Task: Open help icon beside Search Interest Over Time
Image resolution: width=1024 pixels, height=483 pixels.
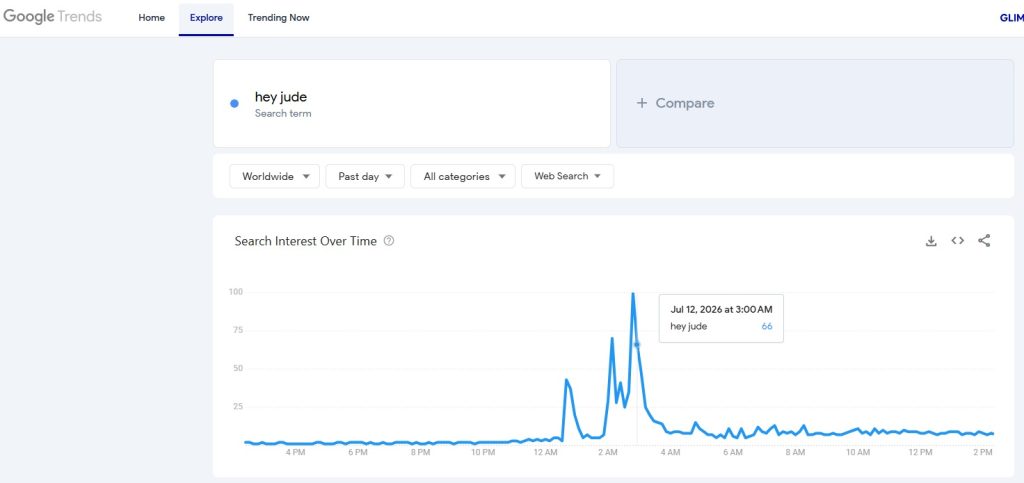Action: point(389,241)
